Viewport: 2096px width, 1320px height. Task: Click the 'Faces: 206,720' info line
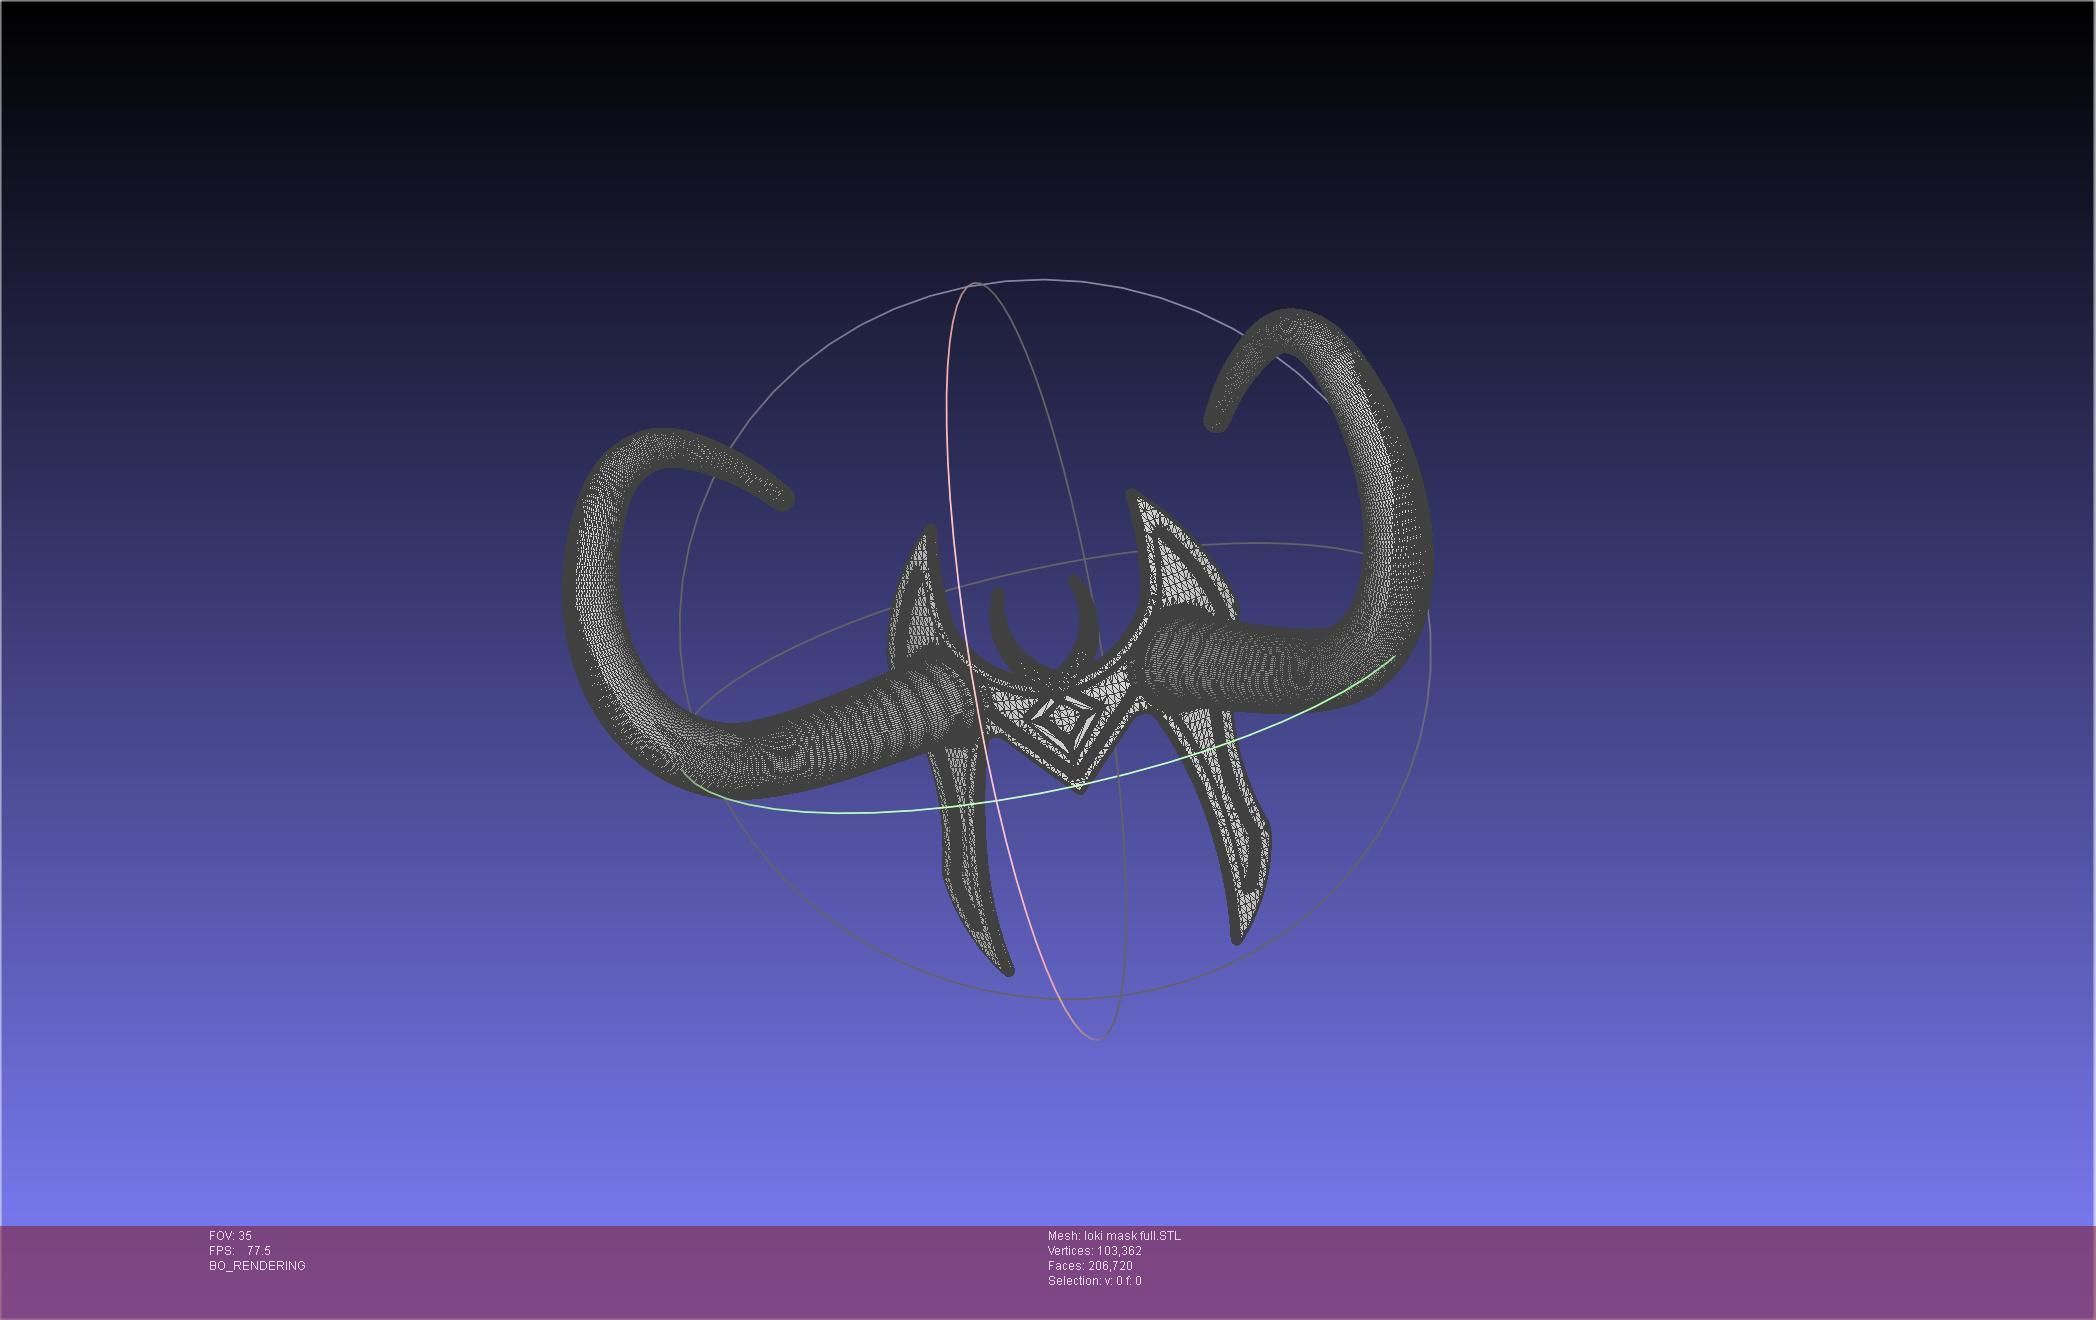click(1090, 1266)
